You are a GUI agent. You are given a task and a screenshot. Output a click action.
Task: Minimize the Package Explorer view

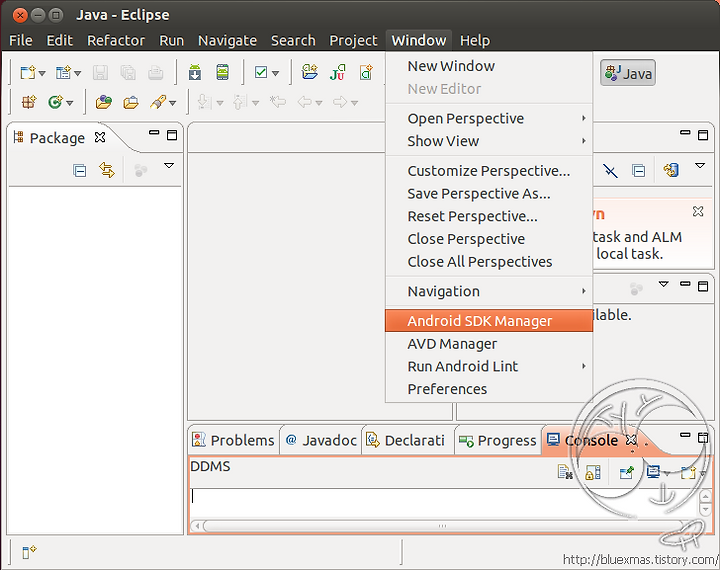pos(154,133)
